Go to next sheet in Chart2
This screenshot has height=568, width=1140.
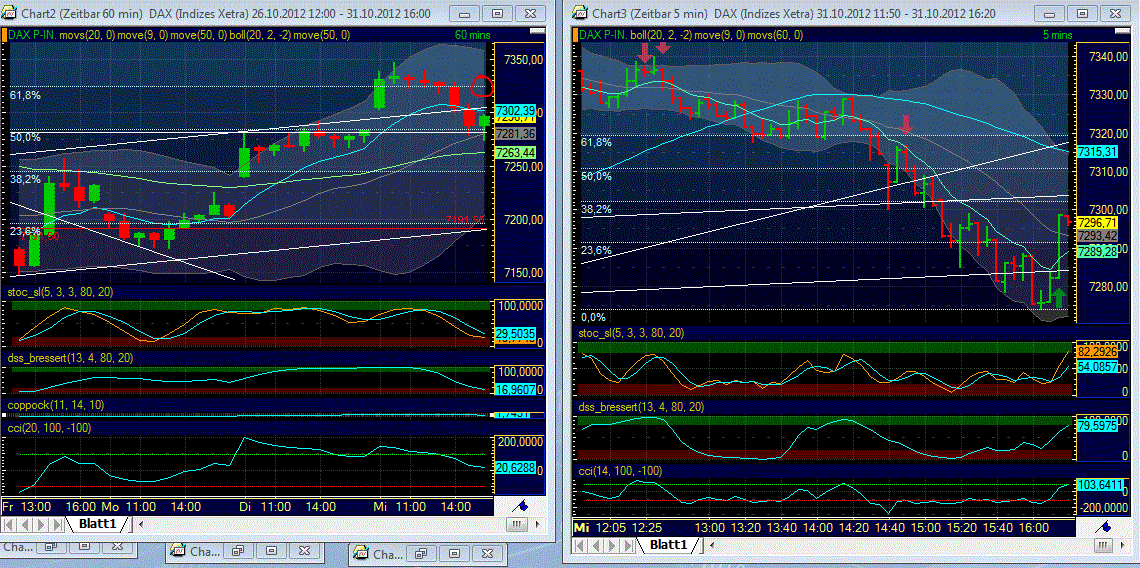tap(42, 524)
